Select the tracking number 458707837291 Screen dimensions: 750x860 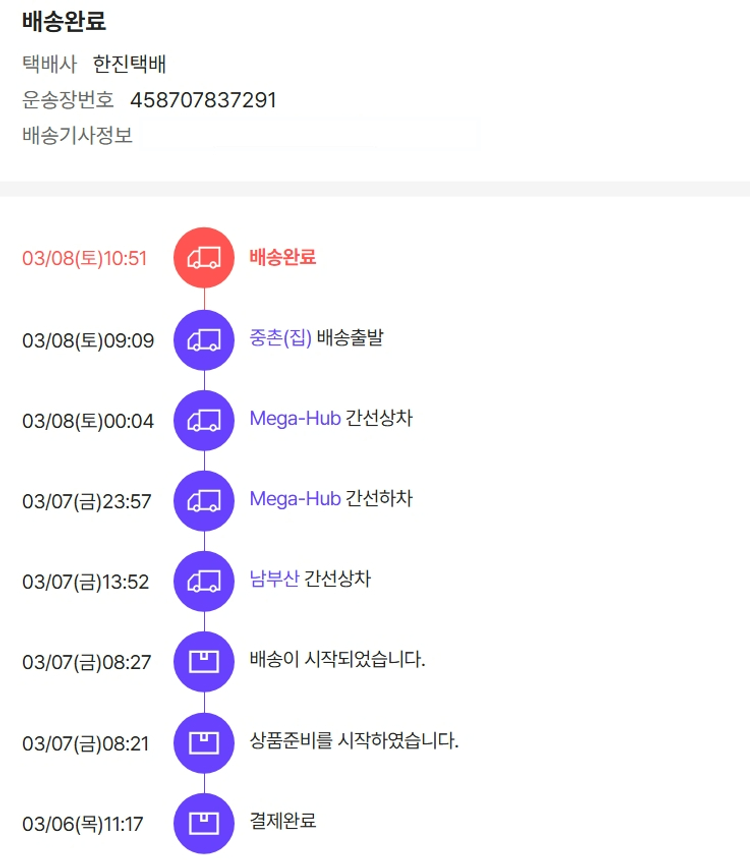click(203, 100)
